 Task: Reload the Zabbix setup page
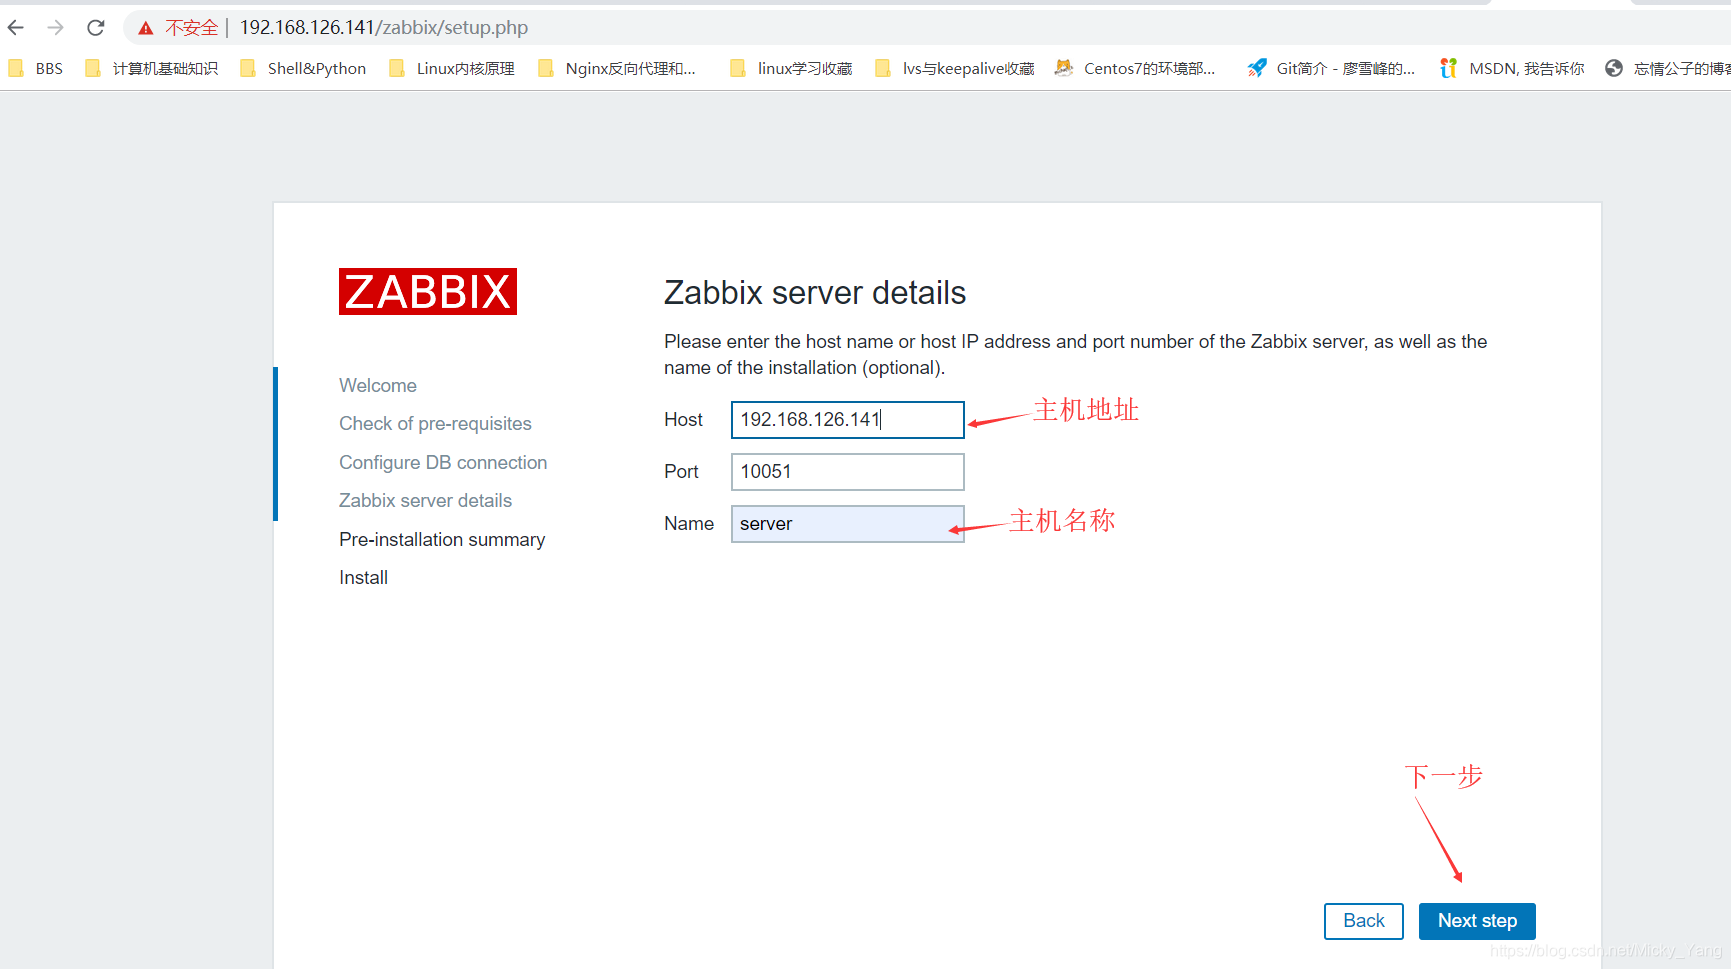(x=96, y=28)
